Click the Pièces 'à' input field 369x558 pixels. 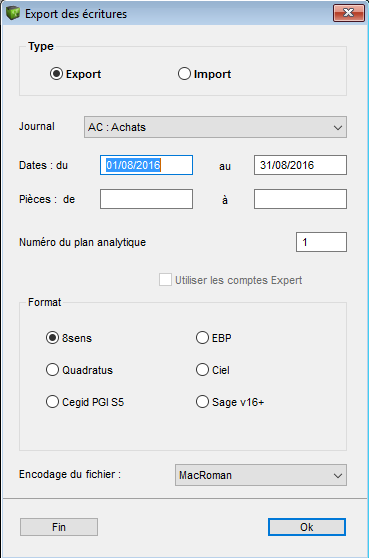click(300, 199)
